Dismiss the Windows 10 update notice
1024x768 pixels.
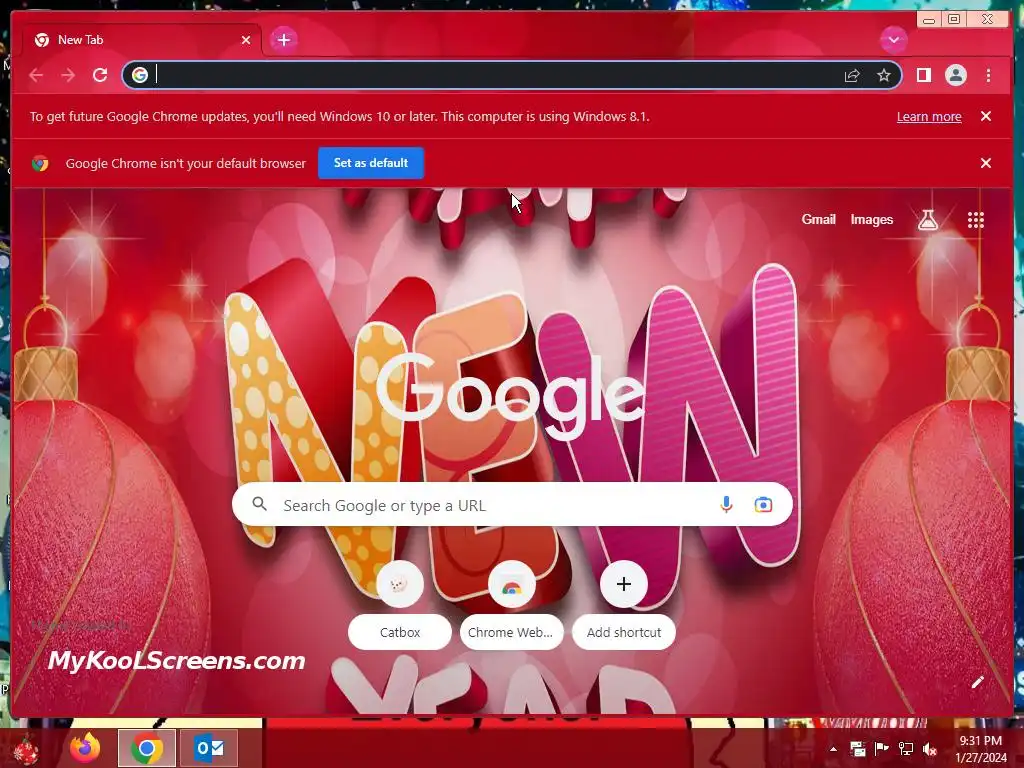click(986, 116)
